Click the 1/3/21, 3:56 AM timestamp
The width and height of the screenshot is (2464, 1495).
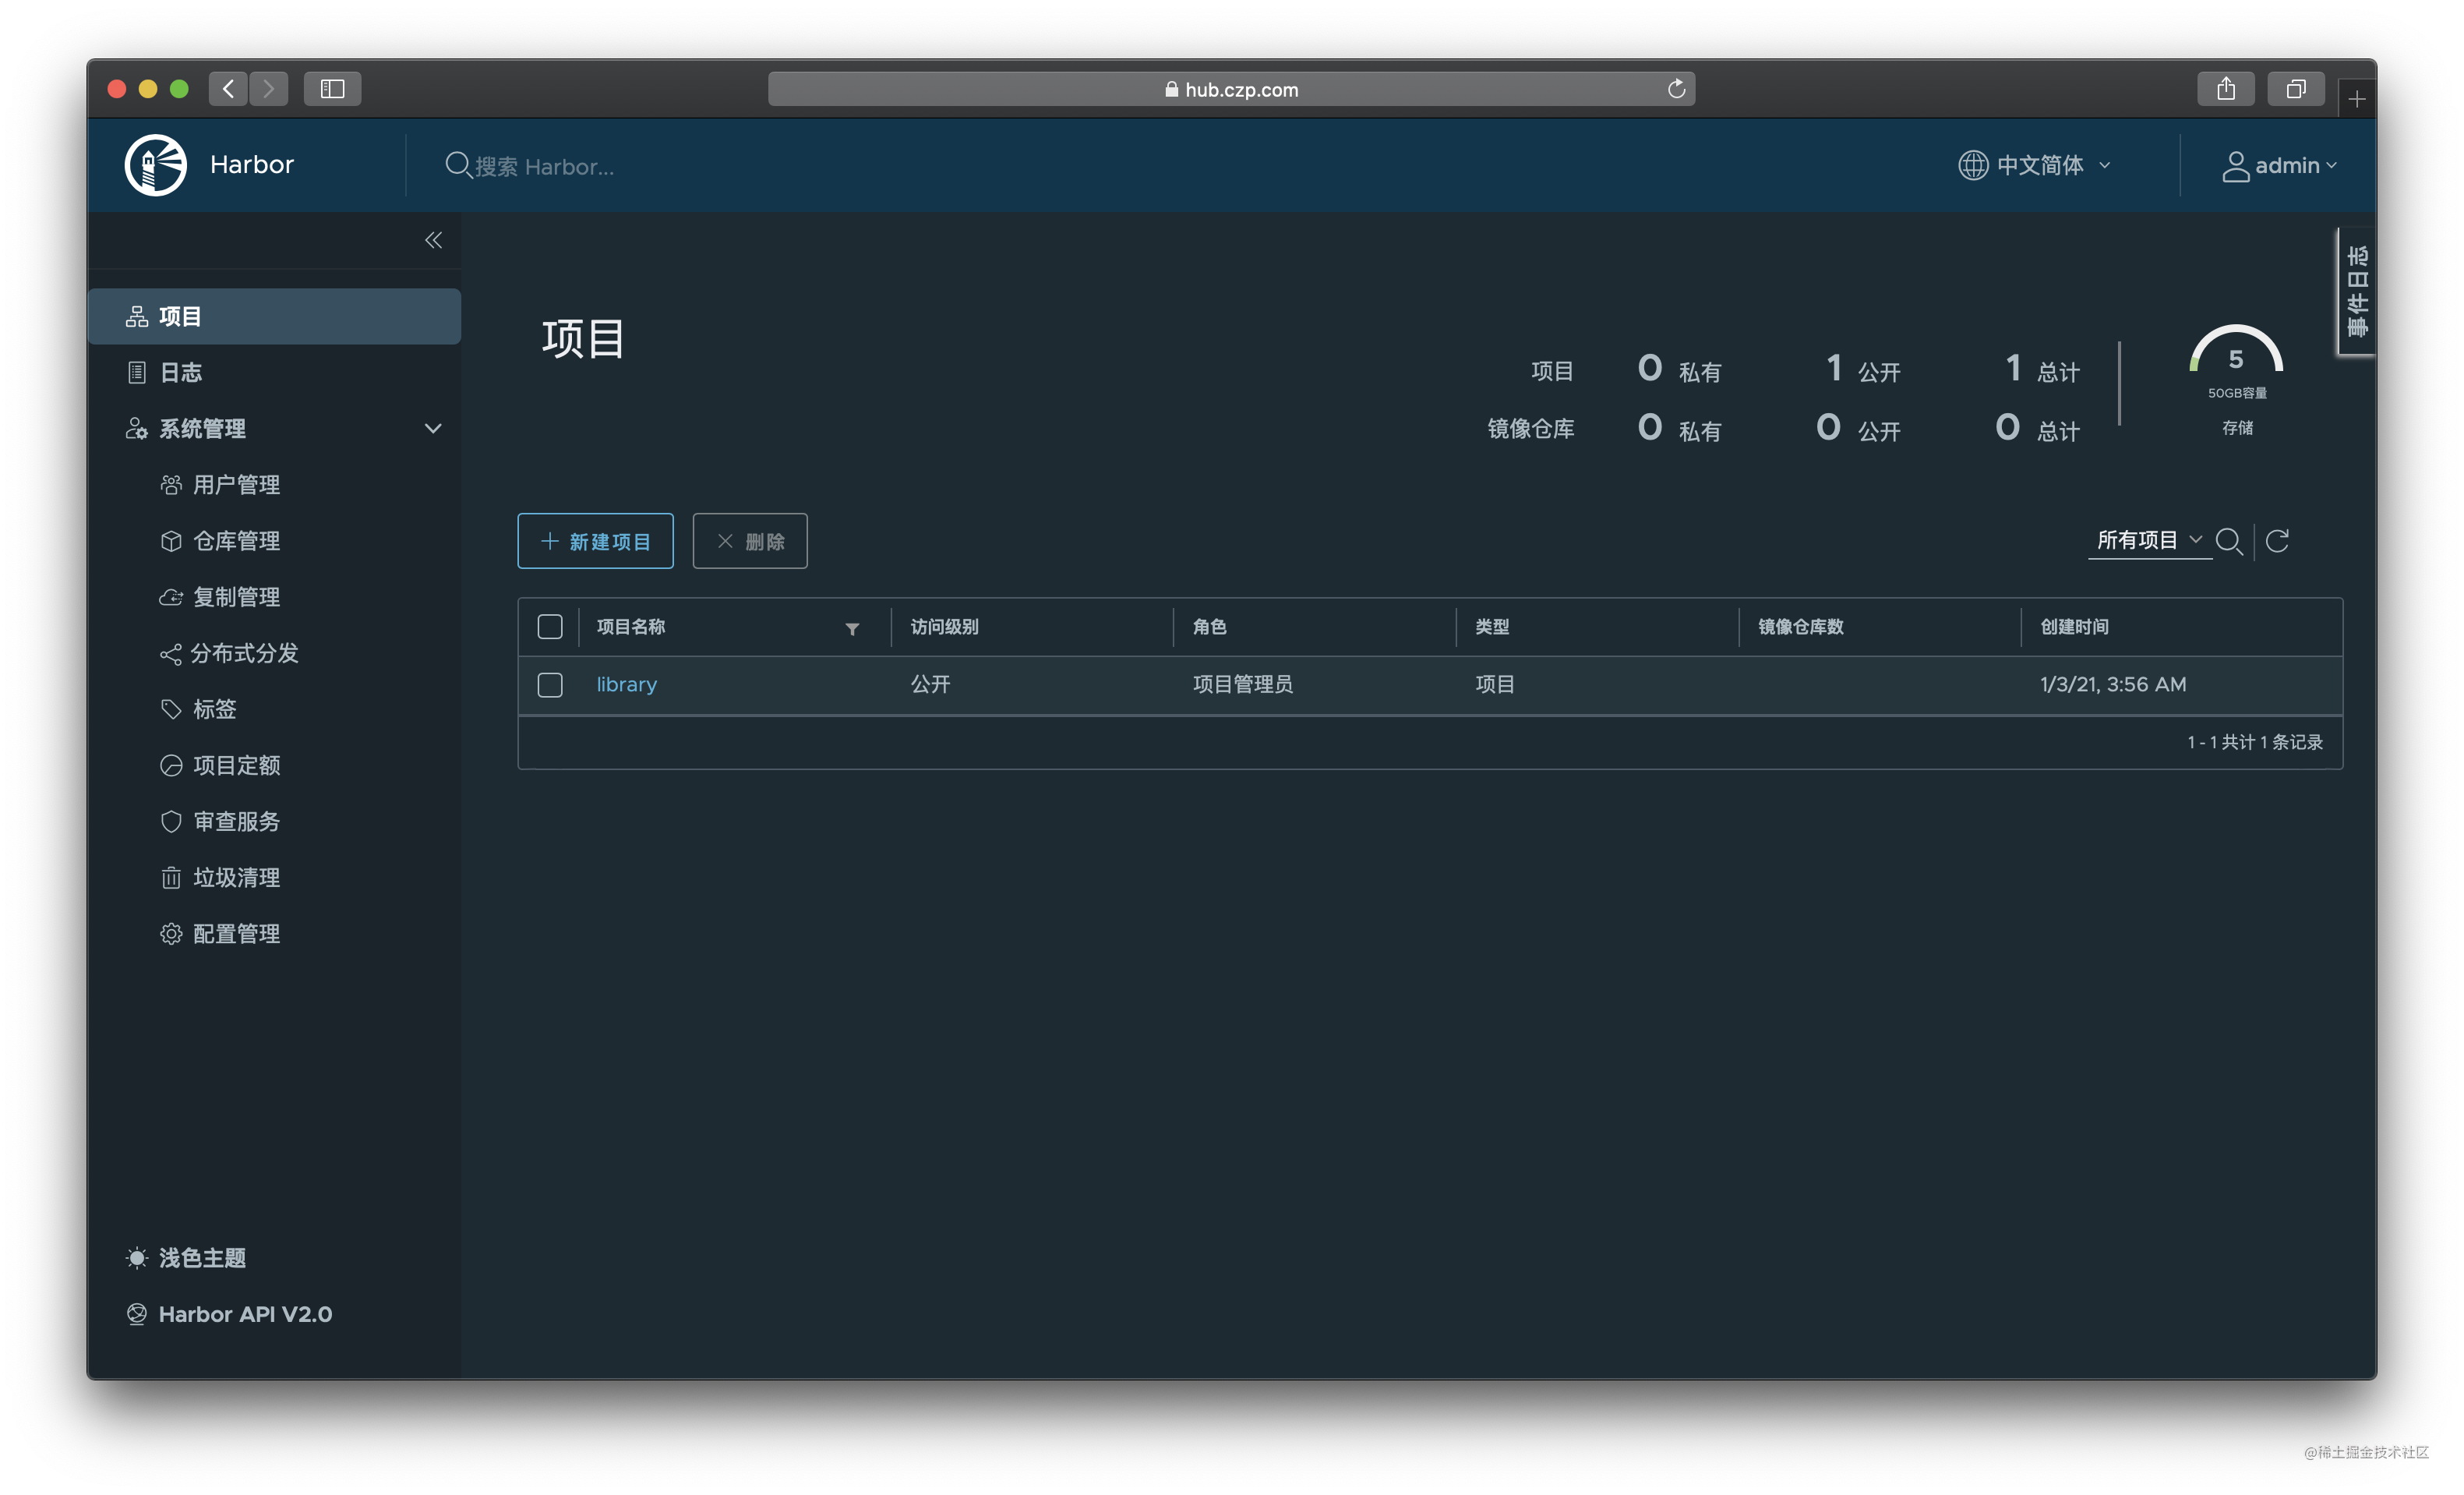tap(2113, 684)
